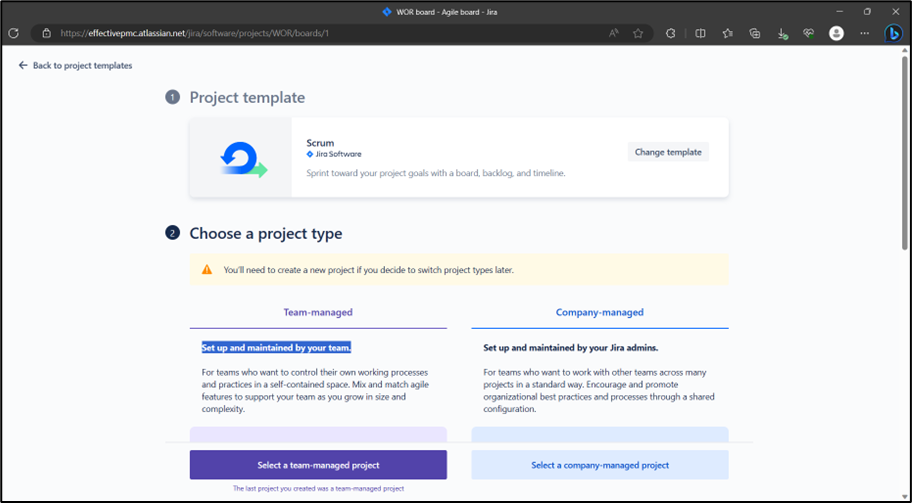This screenshot has width=912, height=503.
Task: Click the Choose a project type heading
Action: coord(266,233)
